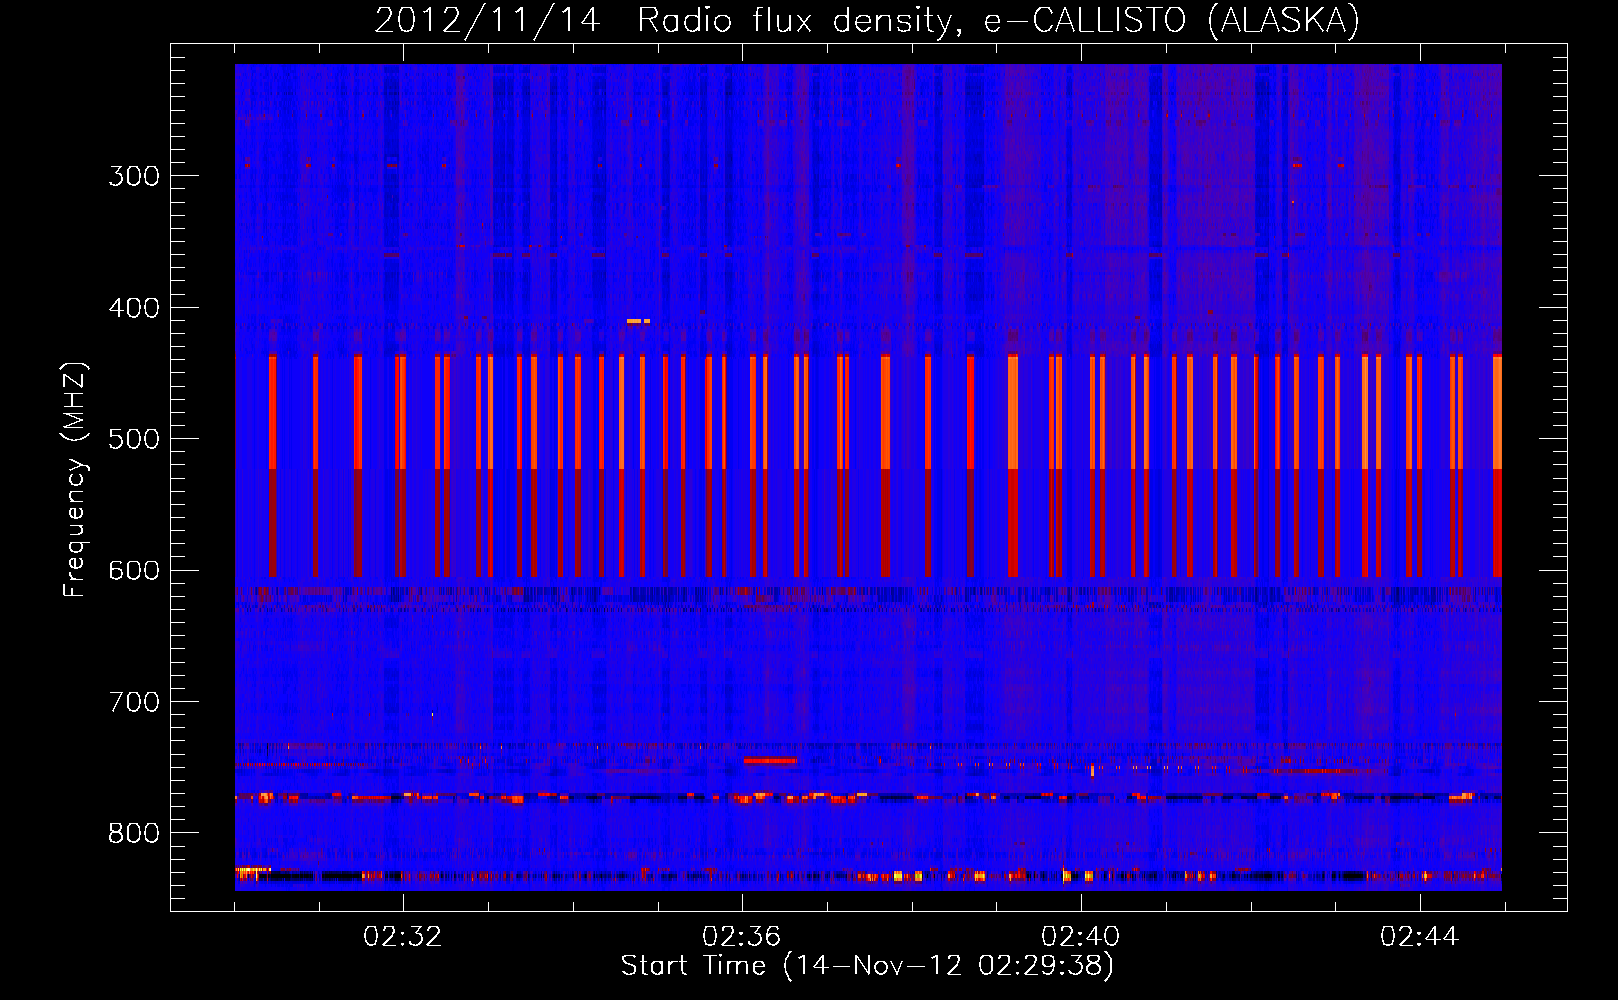Click the 02:40 time tick label

[1081, 937]
